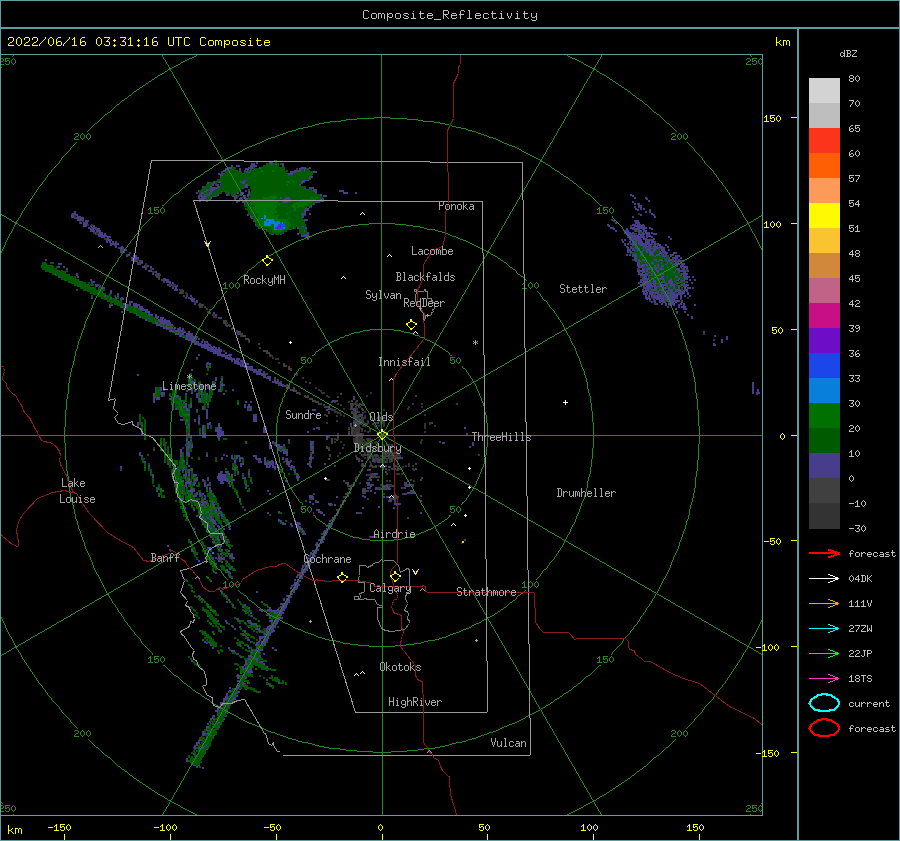Image resolution: width=900 pixels, height=841 pixels.
Task: Pick the light gray 80 dBZ swatch
Action: (x=824, y=90)
